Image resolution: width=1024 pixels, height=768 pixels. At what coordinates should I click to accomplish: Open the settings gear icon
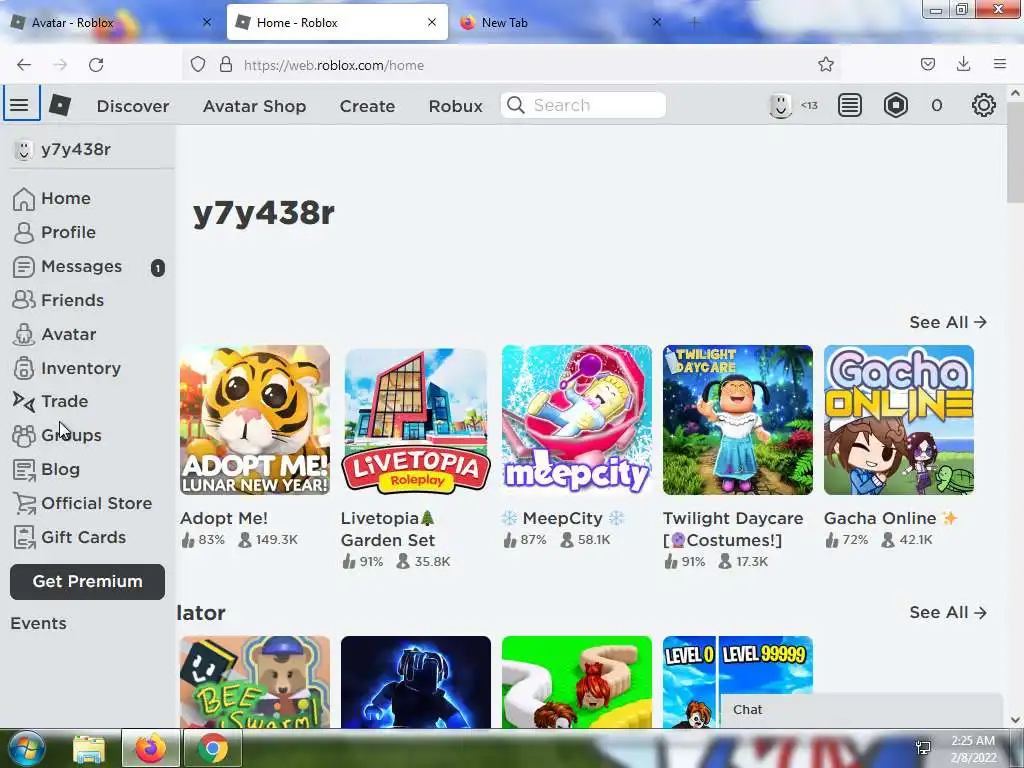coord(984,105)
